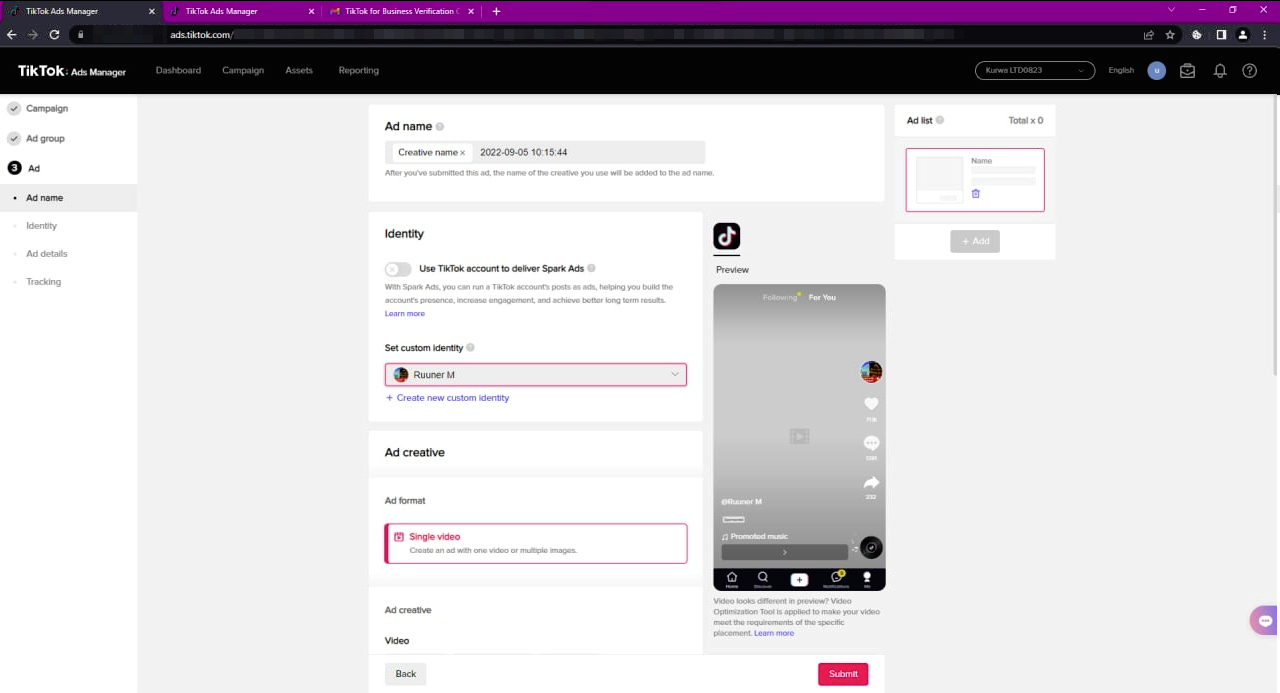The image size is (1280, 693).
Task: Open the help question mark icon
Action: 1249,71
